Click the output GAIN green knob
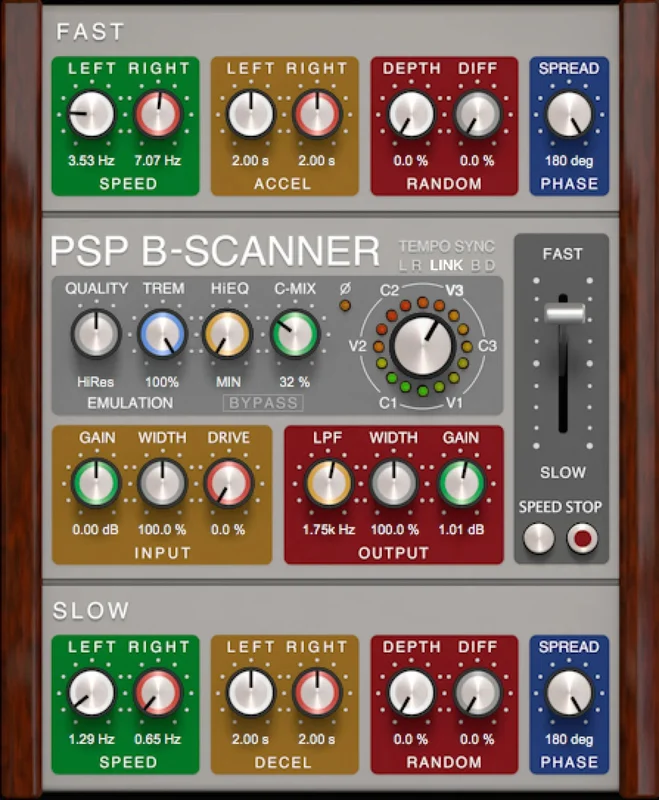Image resolution: width=659 pixels, height=800 pixels. click(x=461, y=483)
